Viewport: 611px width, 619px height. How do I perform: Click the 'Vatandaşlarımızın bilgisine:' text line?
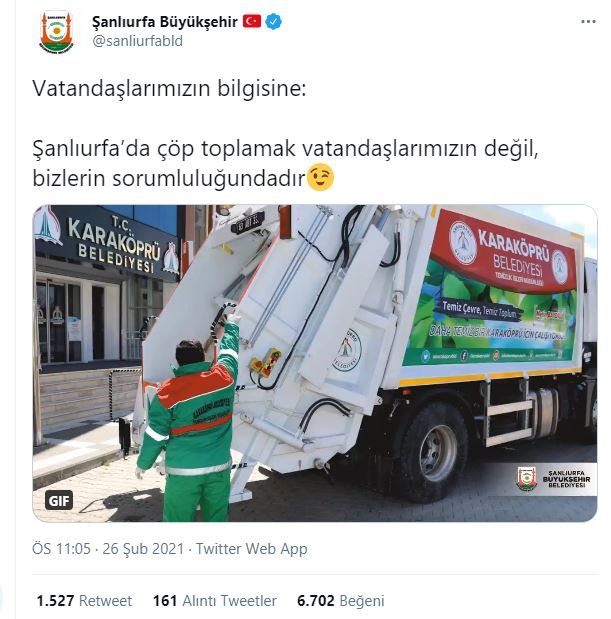pos(169,88)
